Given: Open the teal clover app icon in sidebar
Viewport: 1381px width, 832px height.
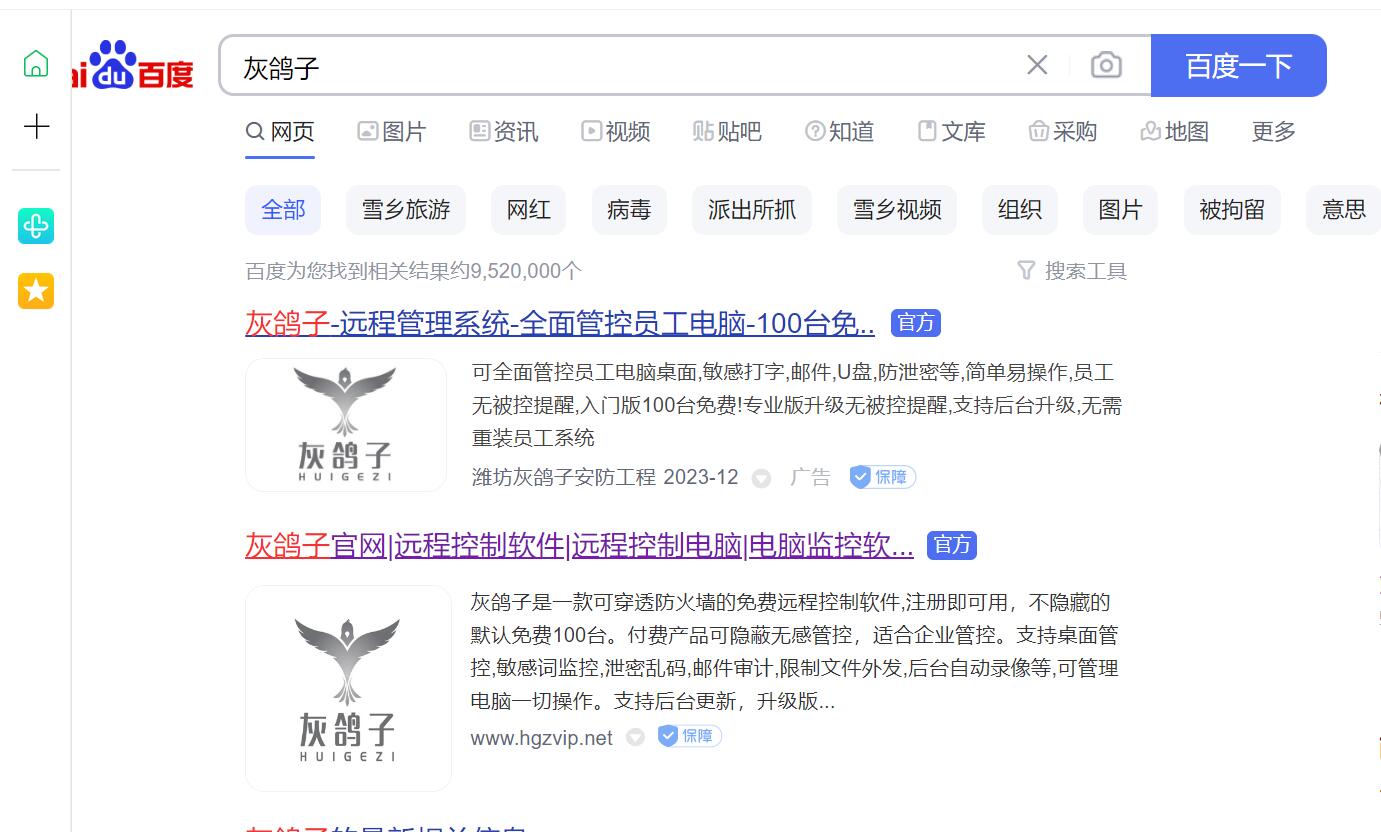Looking at the screenshot, I should [36, 227].
